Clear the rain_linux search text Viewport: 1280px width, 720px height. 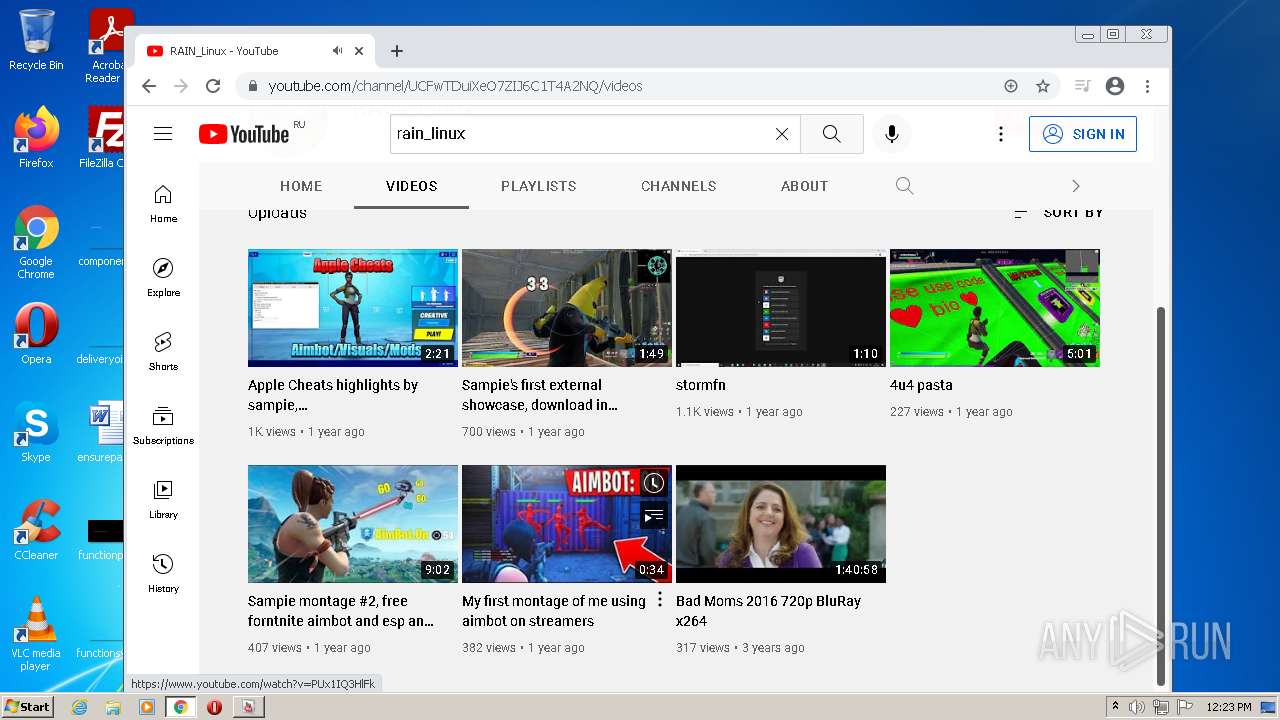(782, 134)
